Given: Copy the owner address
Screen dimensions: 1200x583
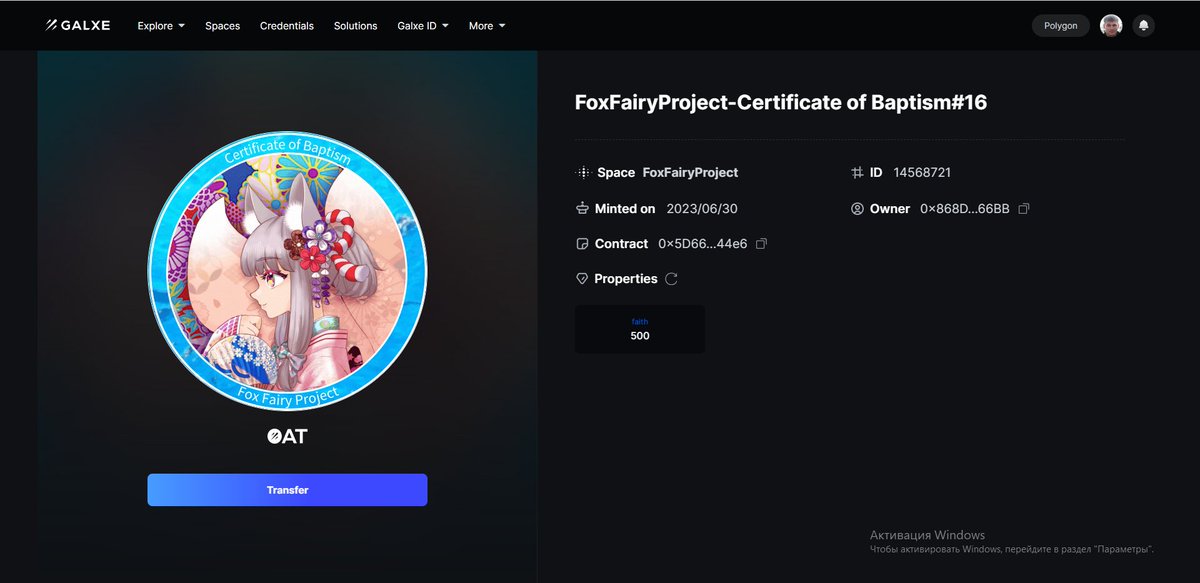Looking at the screenshot, I should point(1023,209).
